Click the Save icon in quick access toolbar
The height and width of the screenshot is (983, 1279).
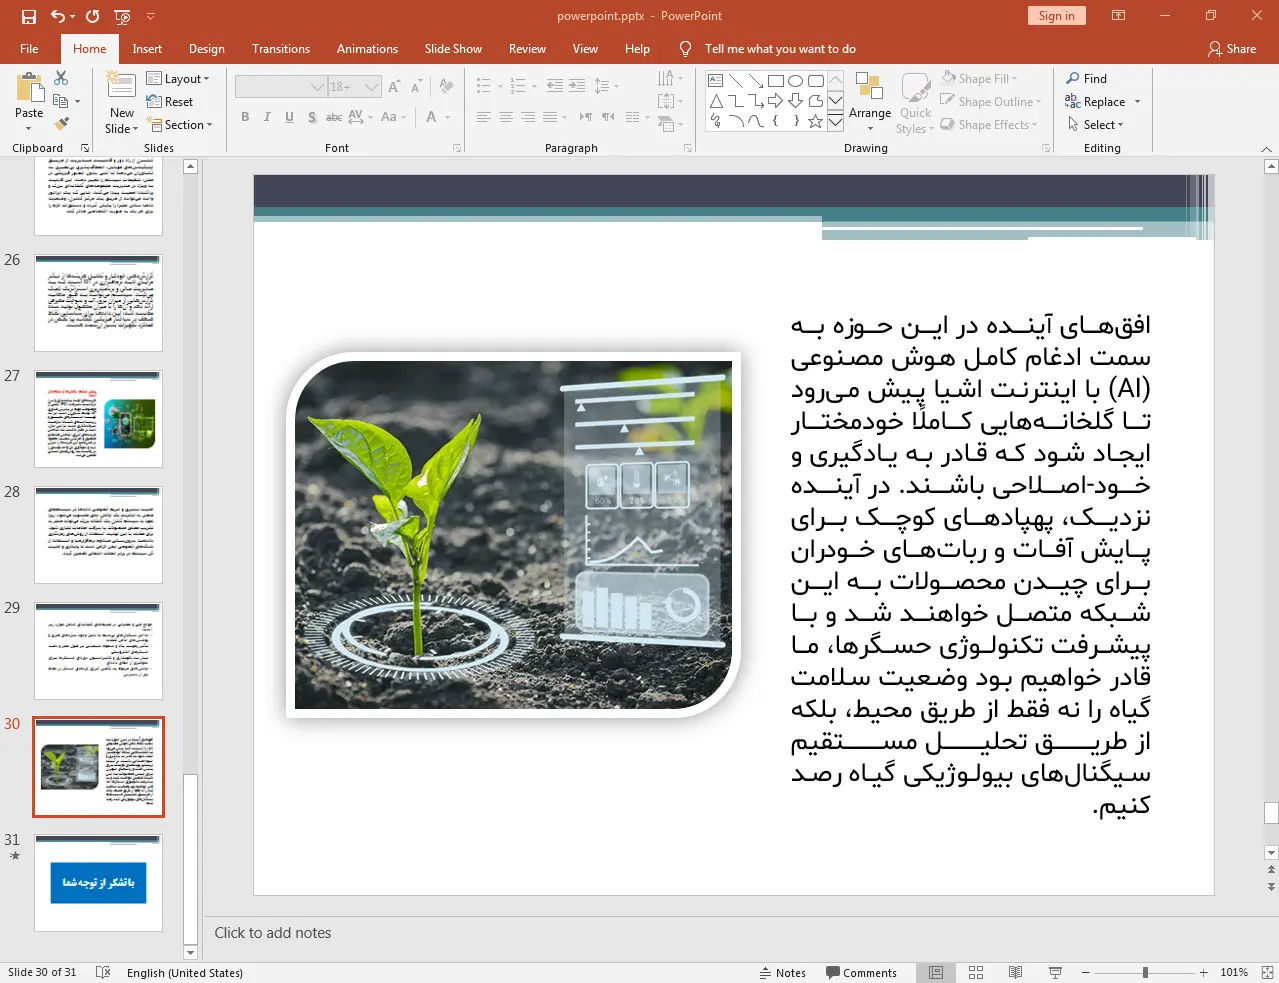[x=28, y=16]
